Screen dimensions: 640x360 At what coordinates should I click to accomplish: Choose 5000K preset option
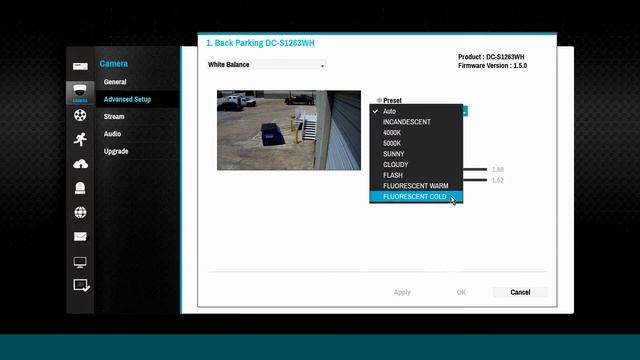click(x=416, y=143)
